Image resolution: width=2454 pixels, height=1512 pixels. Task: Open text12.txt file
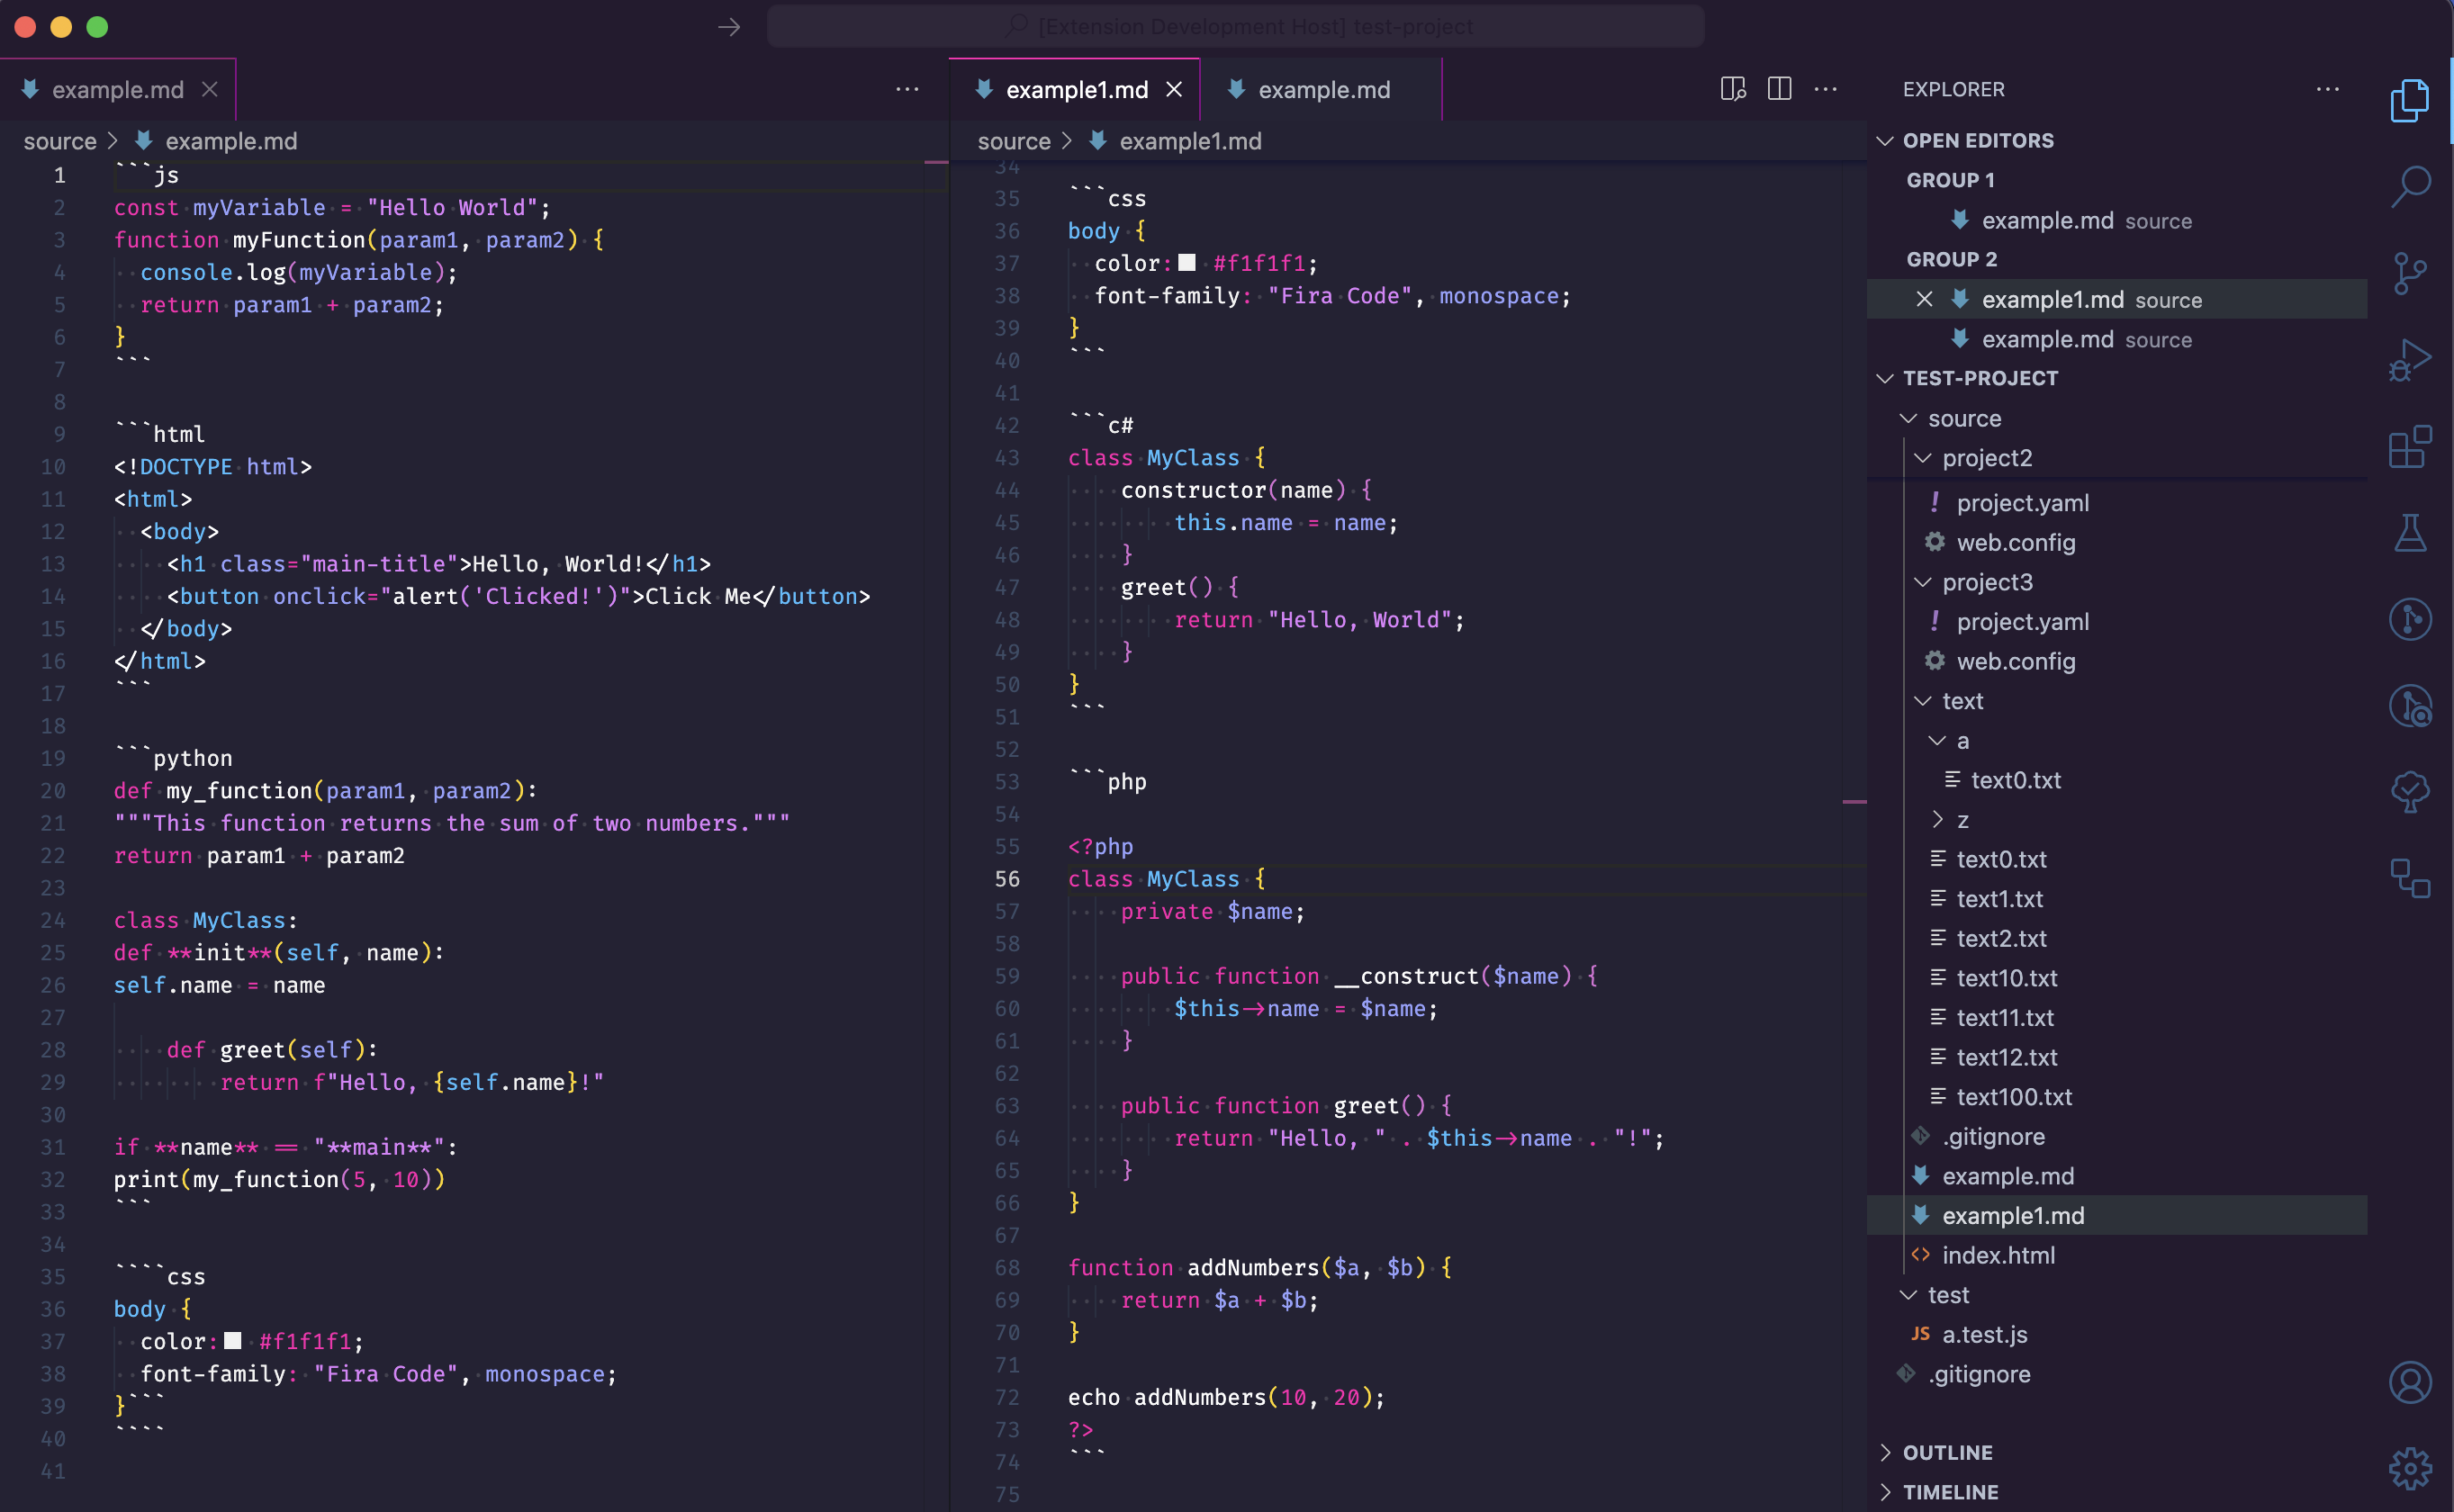tap(2117, 1057)
